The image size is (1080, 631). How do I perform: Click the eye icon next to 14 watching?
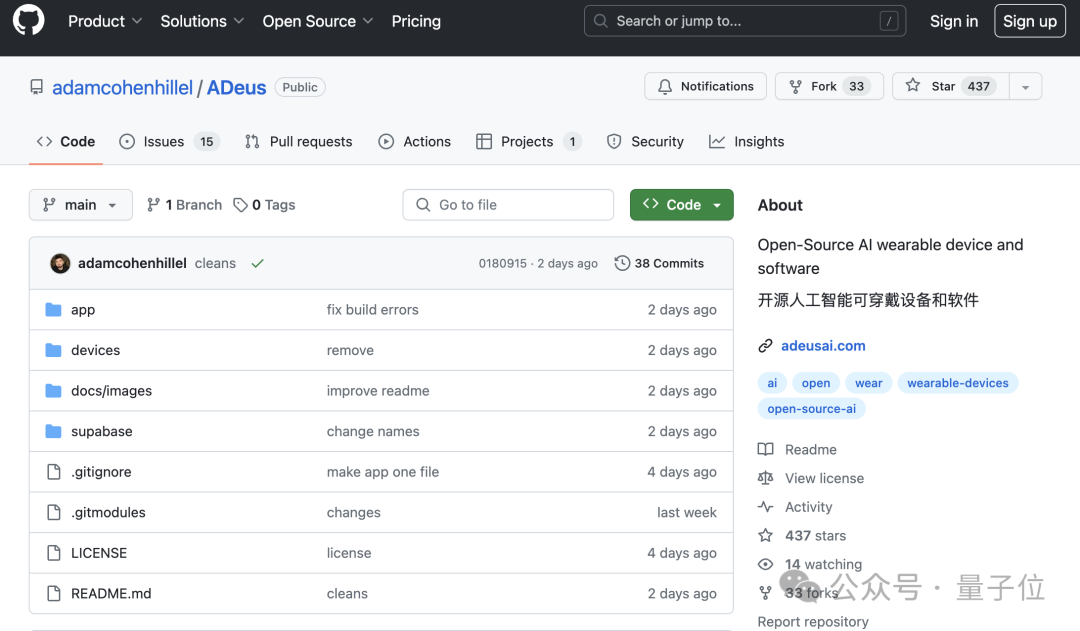pyautogui.click(x=765, y=564)
